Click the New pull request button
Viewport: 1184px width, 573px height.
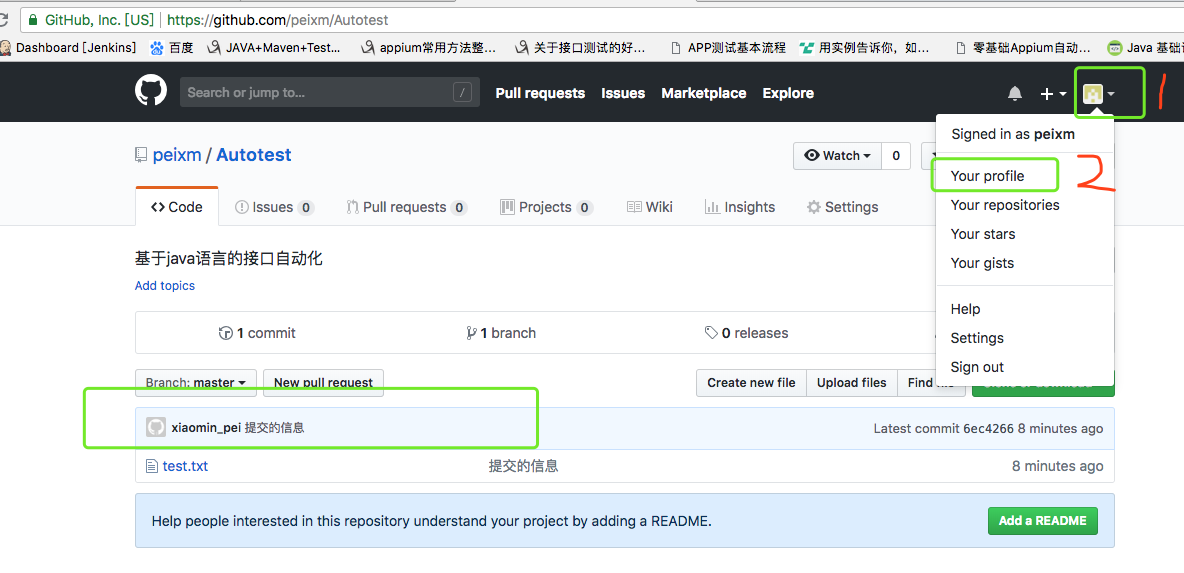[x=323, y=383]
